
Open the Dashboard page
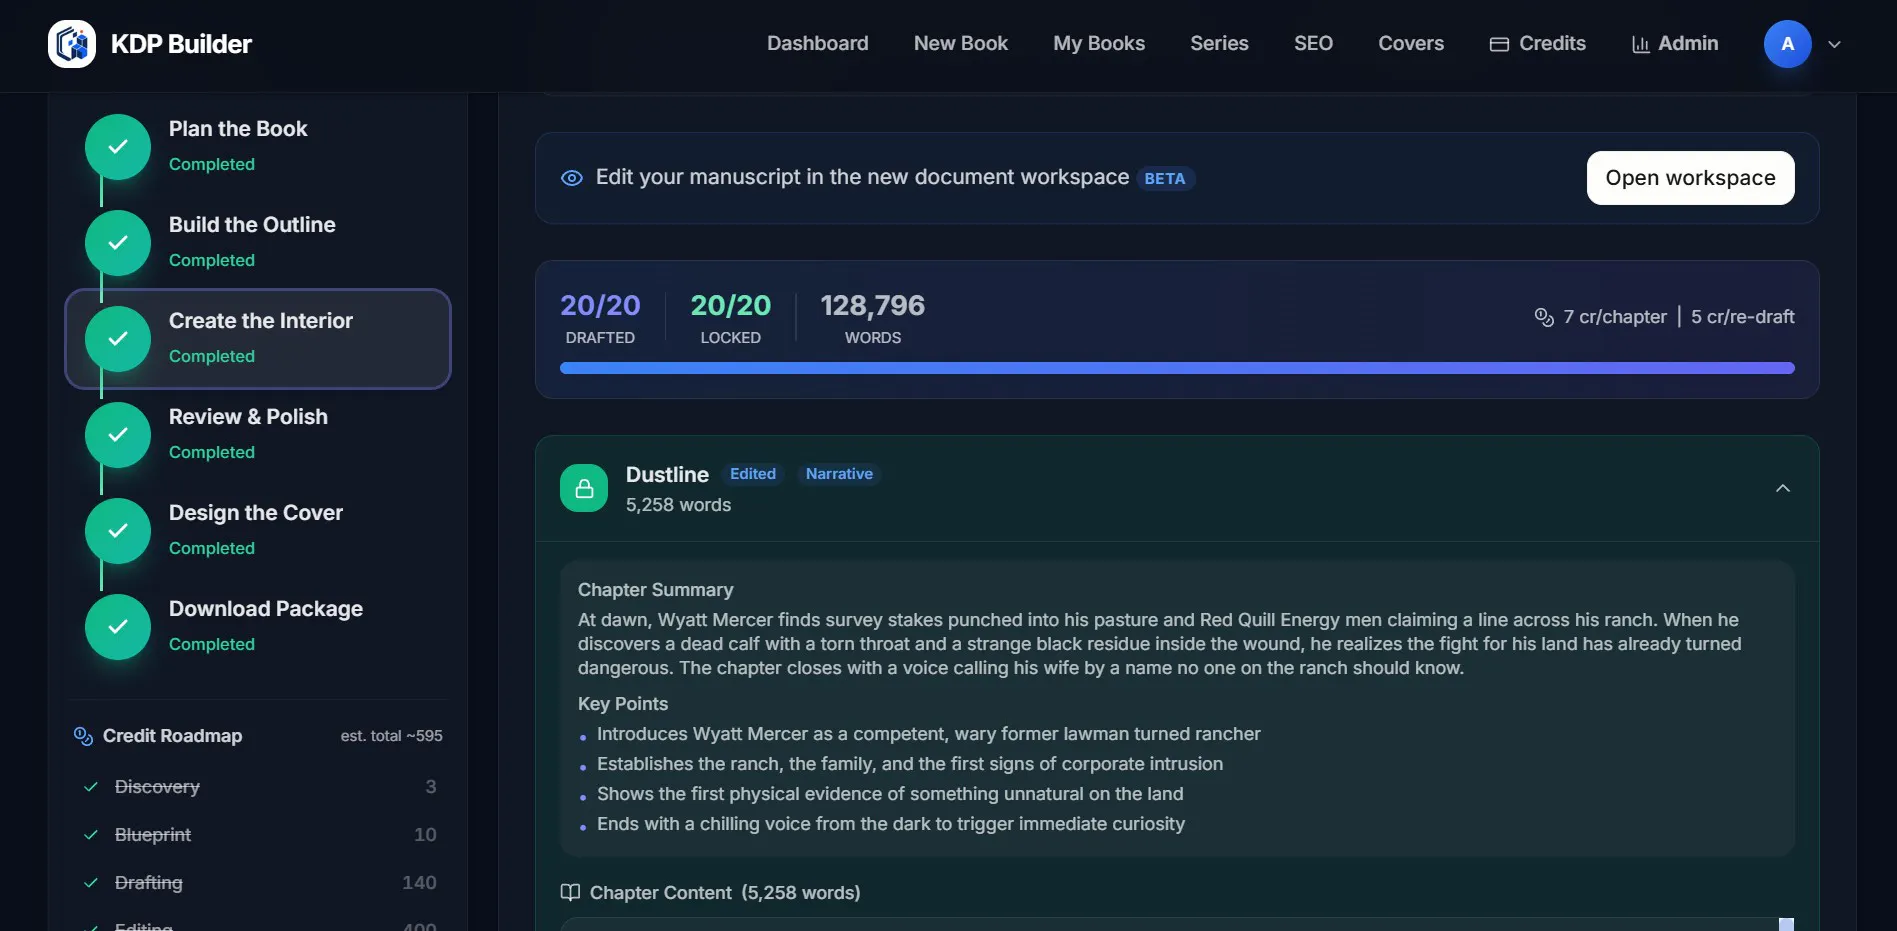(x=817, y=44)
